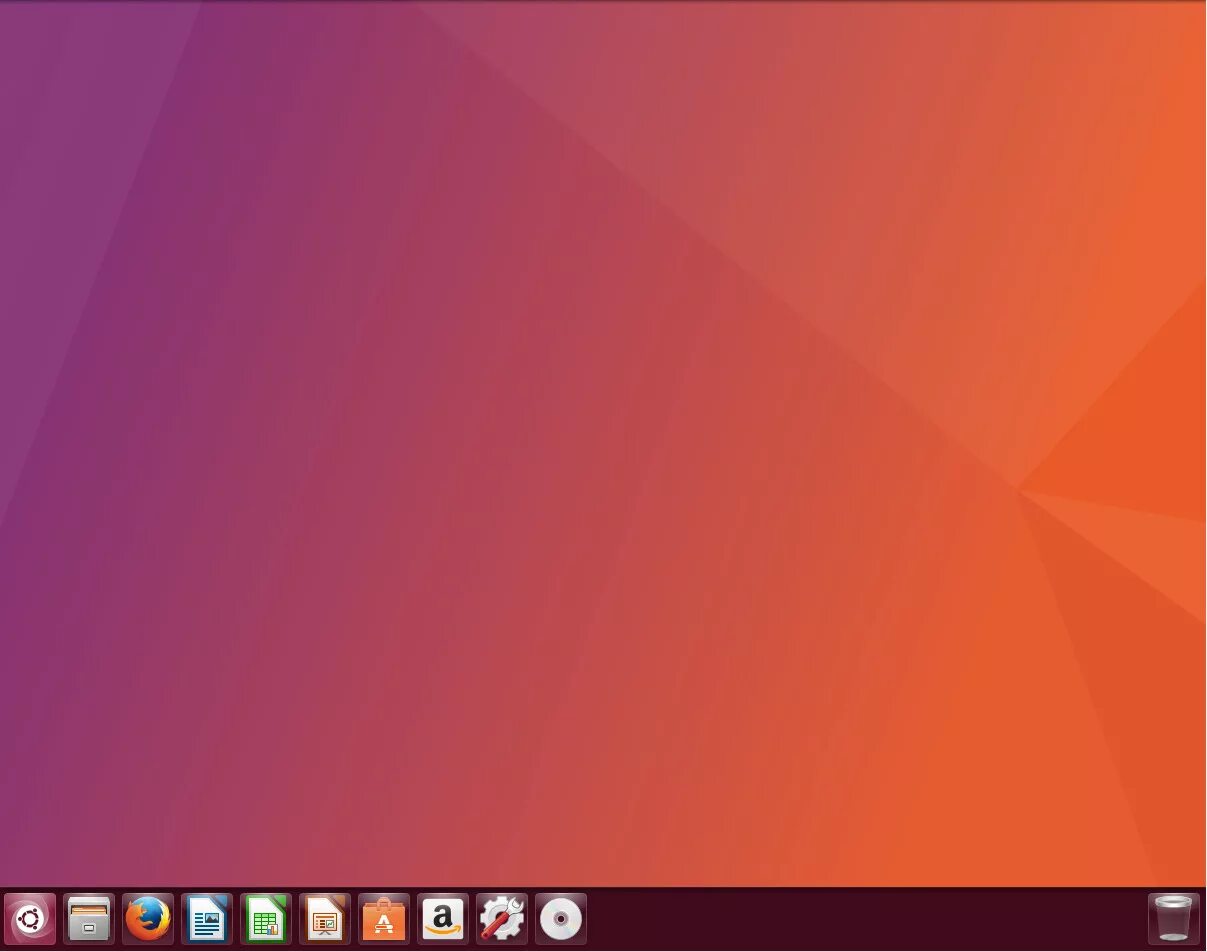The height and width of the screenshot is (952, 1207).
Task: Open the Amazon launcher icon
Action: tap(443, 918)
